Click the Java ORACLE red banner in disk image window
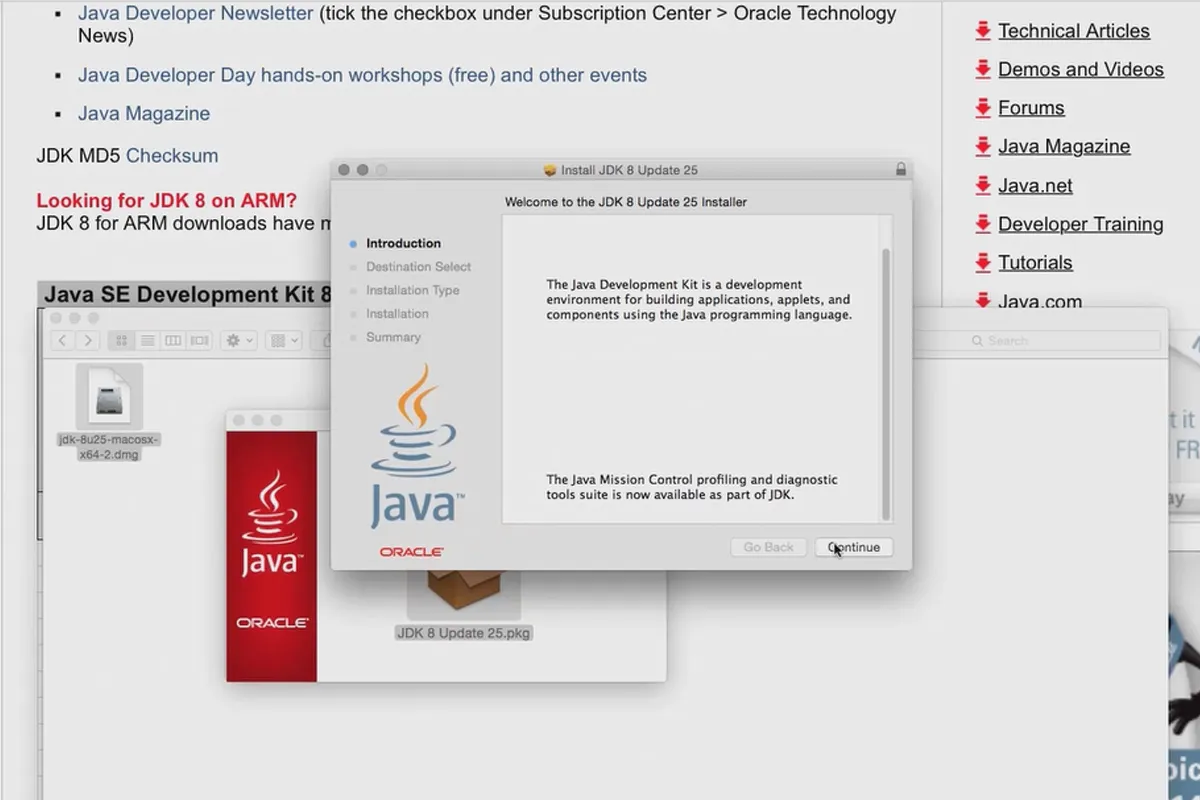This screenshot has height=800, width=1200. tap(271, 557)
